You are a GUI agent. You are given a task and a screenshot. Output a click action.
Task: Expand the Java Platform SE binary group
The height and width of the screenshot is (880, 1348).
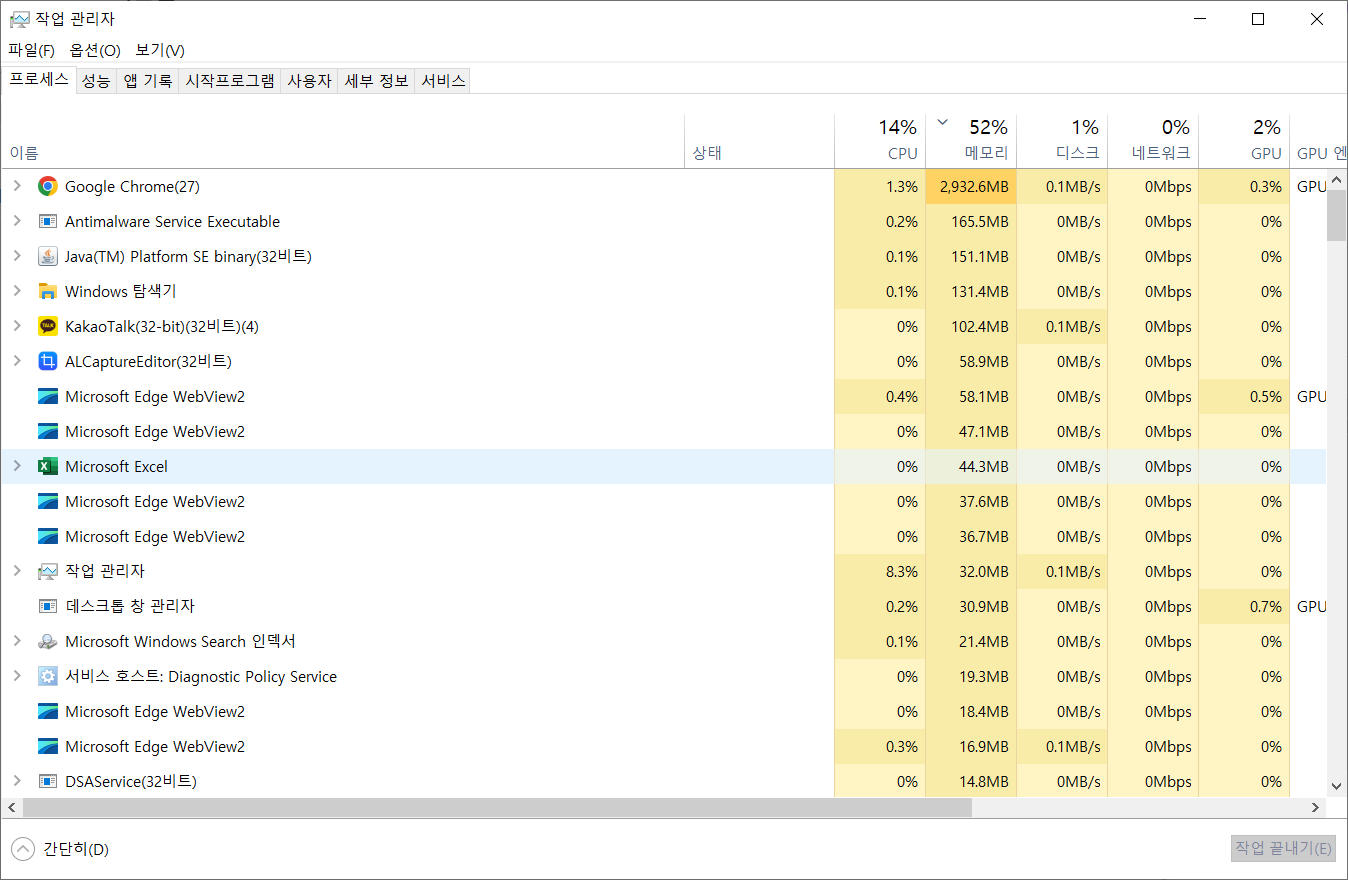[x=17, y=256]
